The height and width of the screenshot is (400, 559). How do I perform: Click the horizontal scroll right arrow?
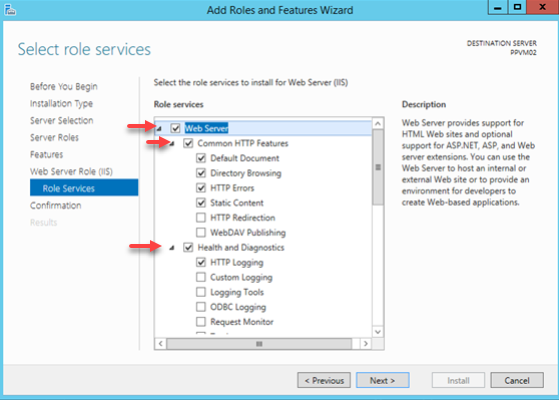365,344
